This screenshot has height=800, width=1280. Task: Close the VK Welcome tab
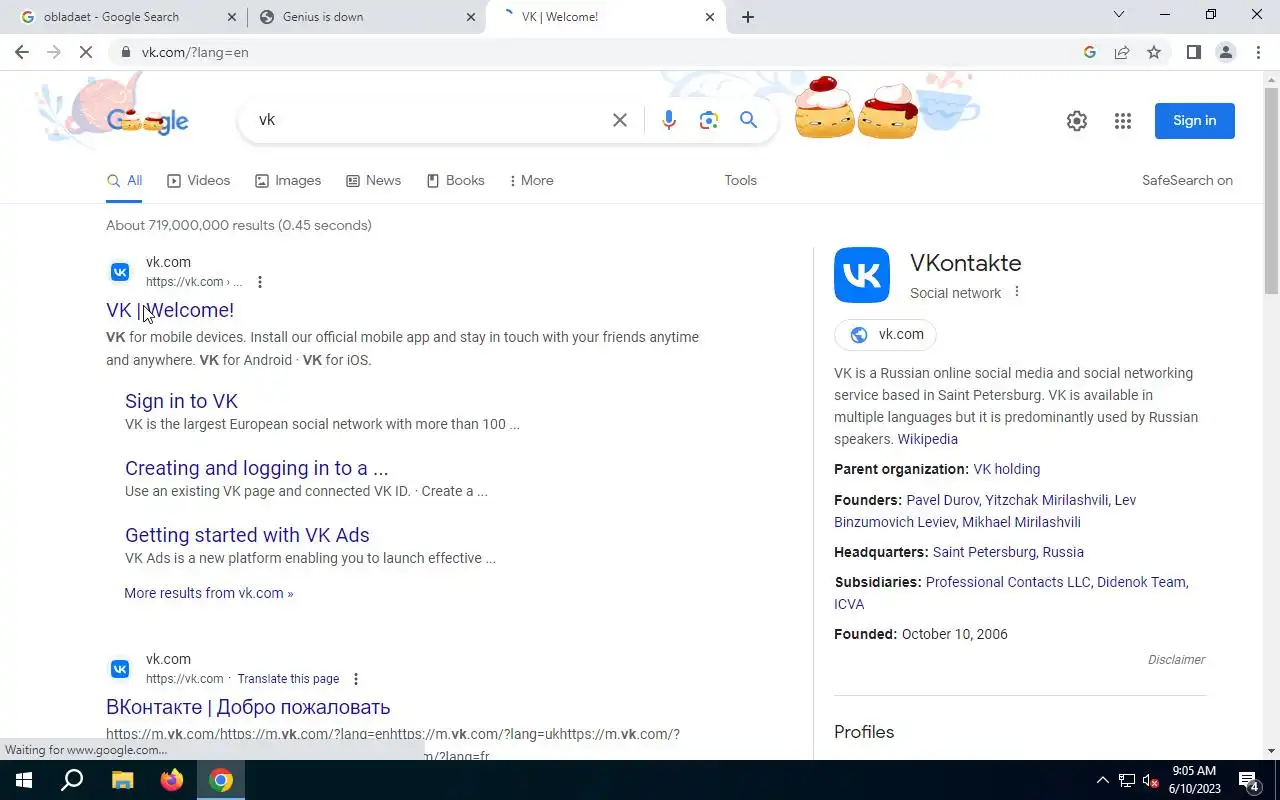coord(710,17)
